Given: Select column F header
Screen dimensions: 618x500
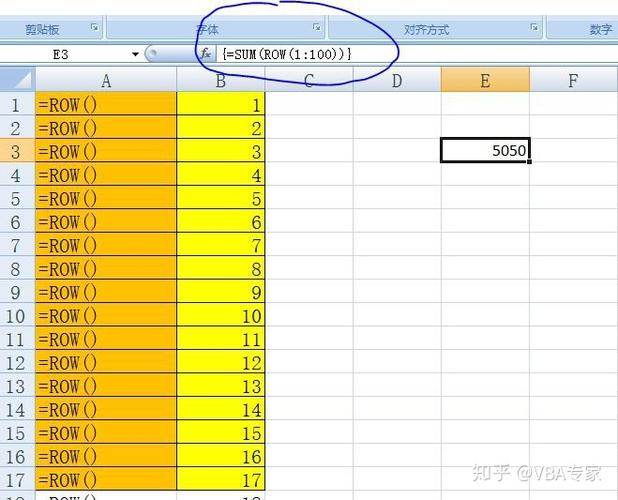Looking at the screenshot, I should point(573,80).
